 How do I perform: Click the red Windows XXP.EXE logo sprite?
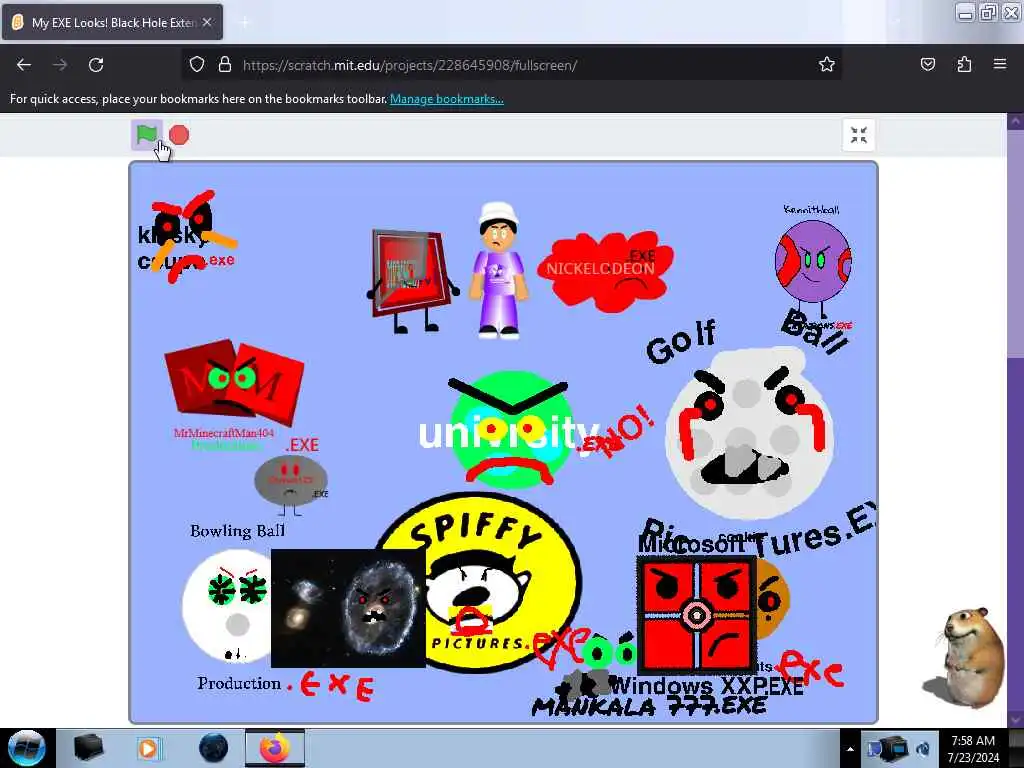(696, 616)
